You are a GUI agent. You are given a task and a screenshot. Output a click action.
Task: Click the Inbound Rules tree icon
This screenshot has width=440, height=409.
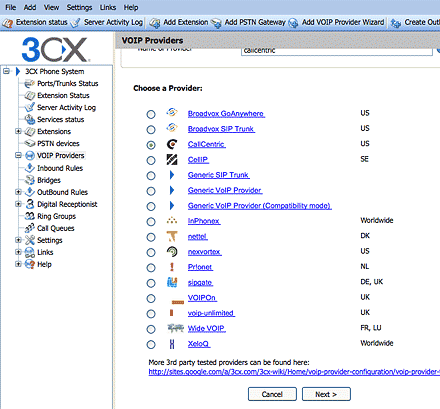(30, 168)
